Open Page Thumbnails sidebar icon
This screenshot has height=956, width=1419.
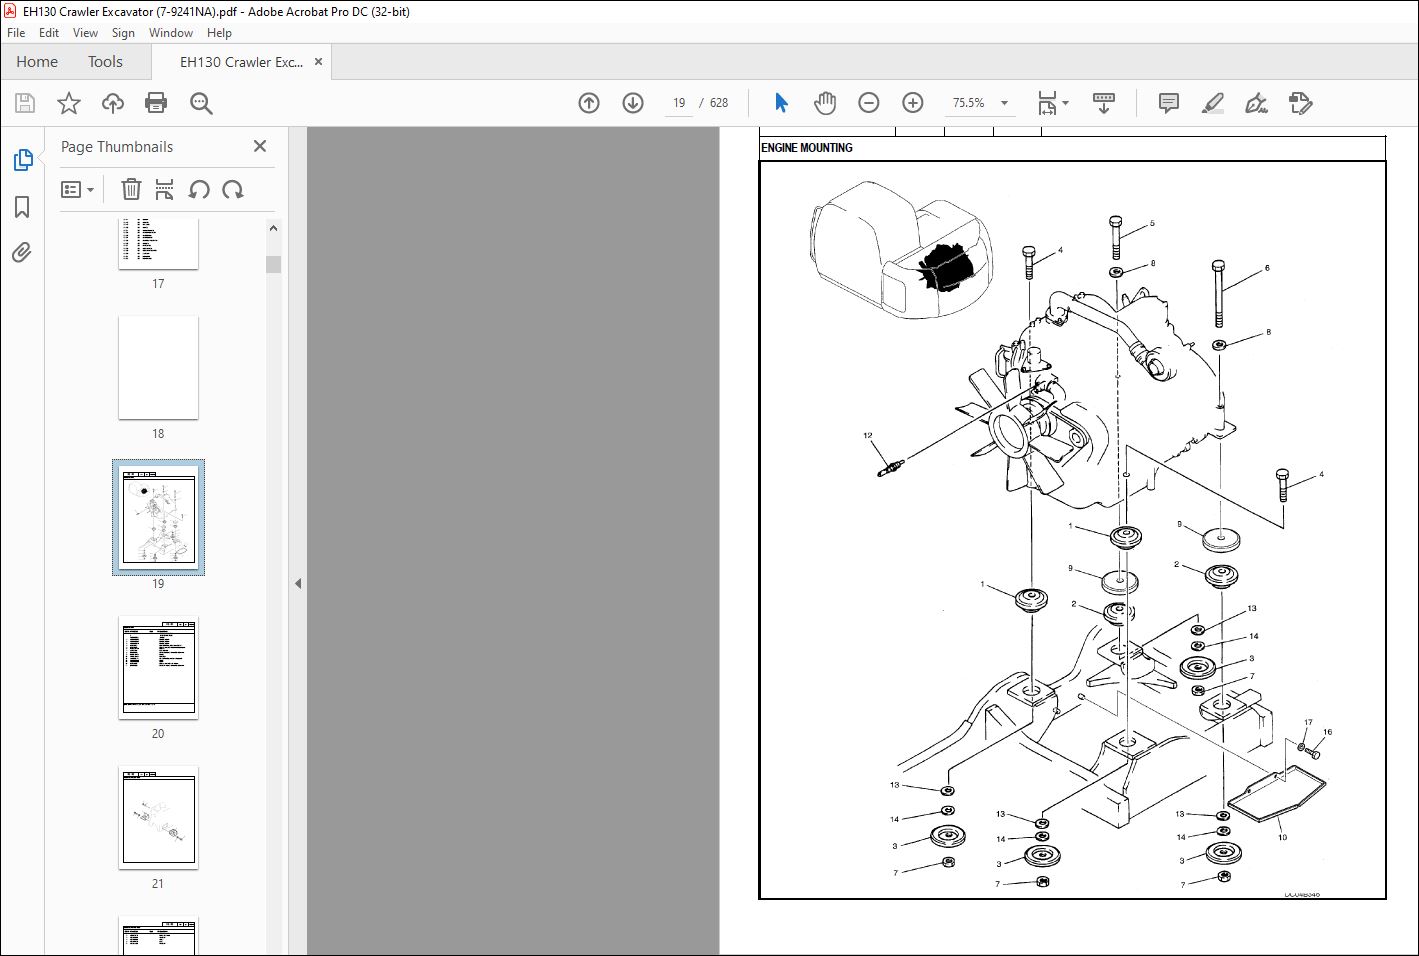click(x=22, y=160)
